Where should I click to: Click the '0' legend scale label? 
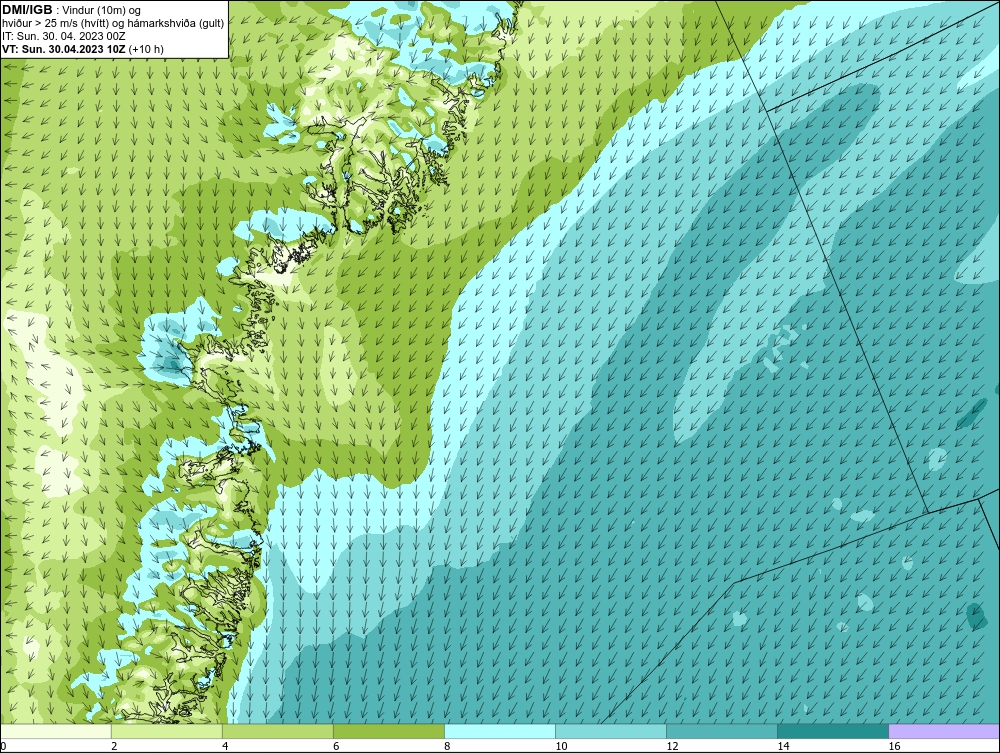pos(3,746)
